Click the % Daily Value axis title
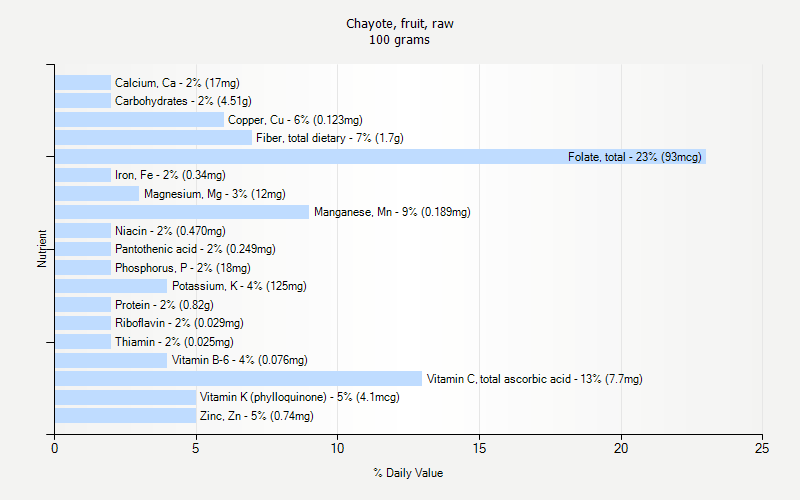The width and height of the screenshot is (800, 500). [408, 473]
